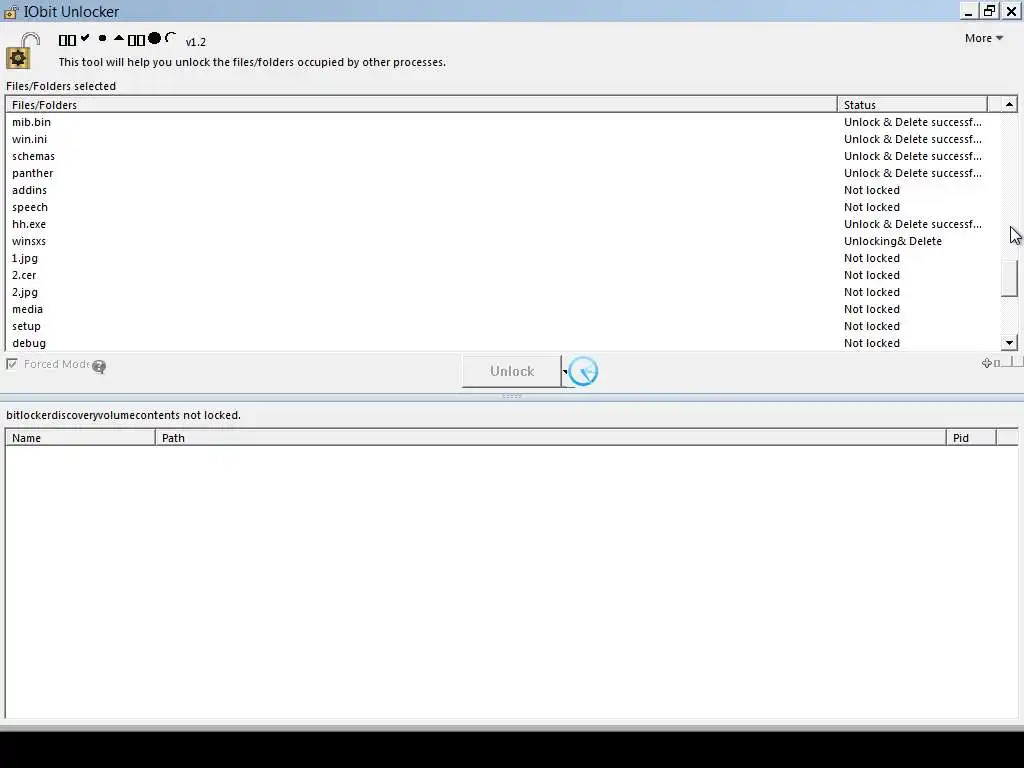Click the Path column header

coord(551,438)
